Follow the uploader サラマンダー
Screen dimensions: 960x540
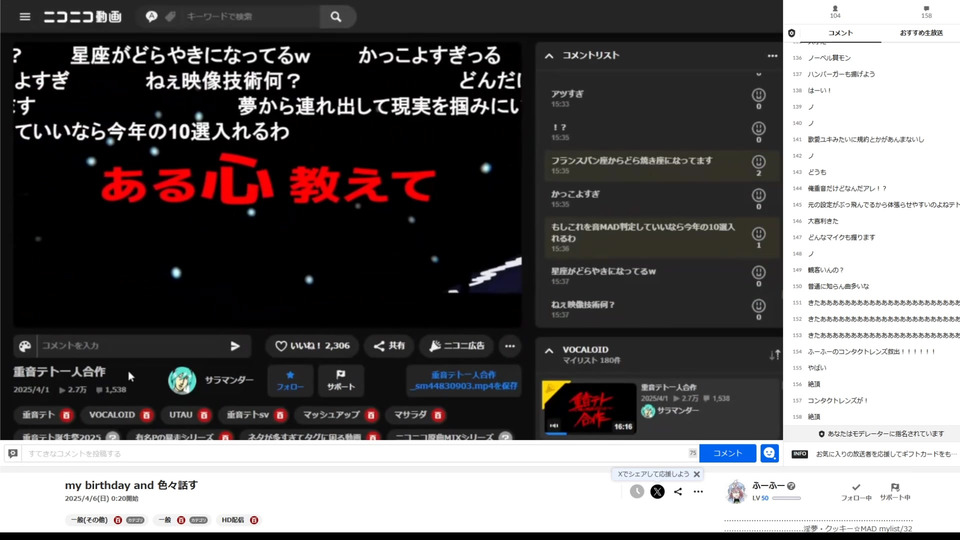[290, 380]
